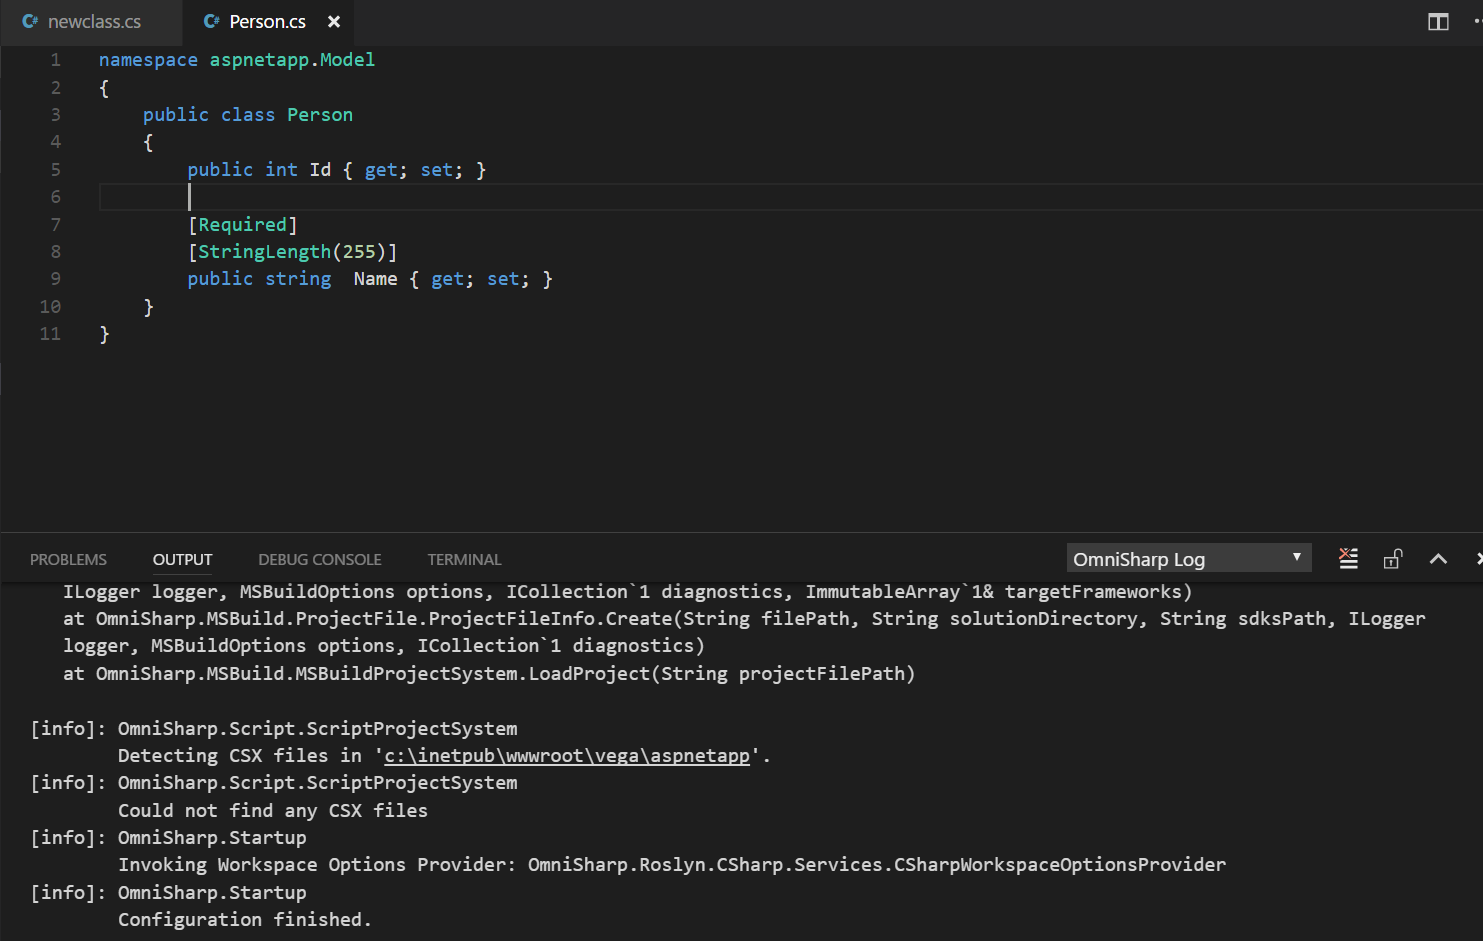The width and height of the screenshot is (1483, 941).
Task: Click the C# file icon on Person.cs tab
Action: 211,21
